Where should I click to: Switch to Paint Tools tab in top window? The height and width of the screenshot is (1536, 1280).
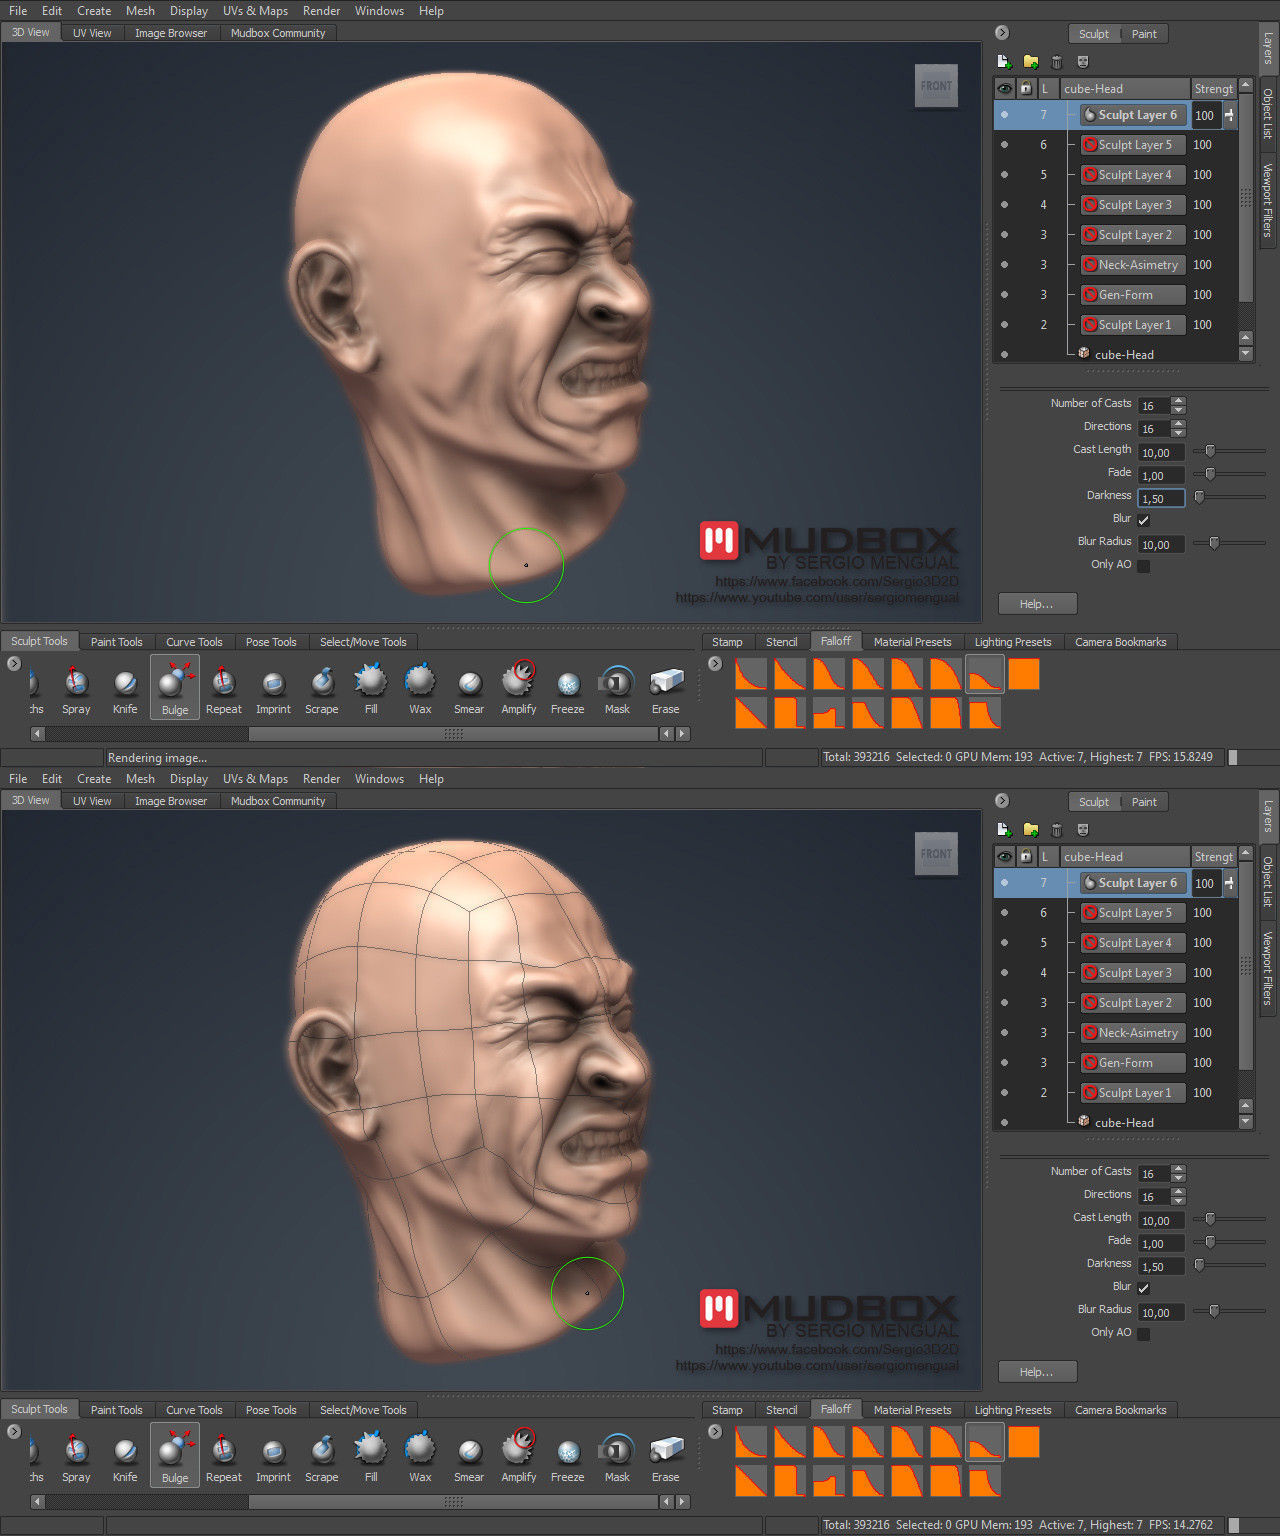(116, 642)
